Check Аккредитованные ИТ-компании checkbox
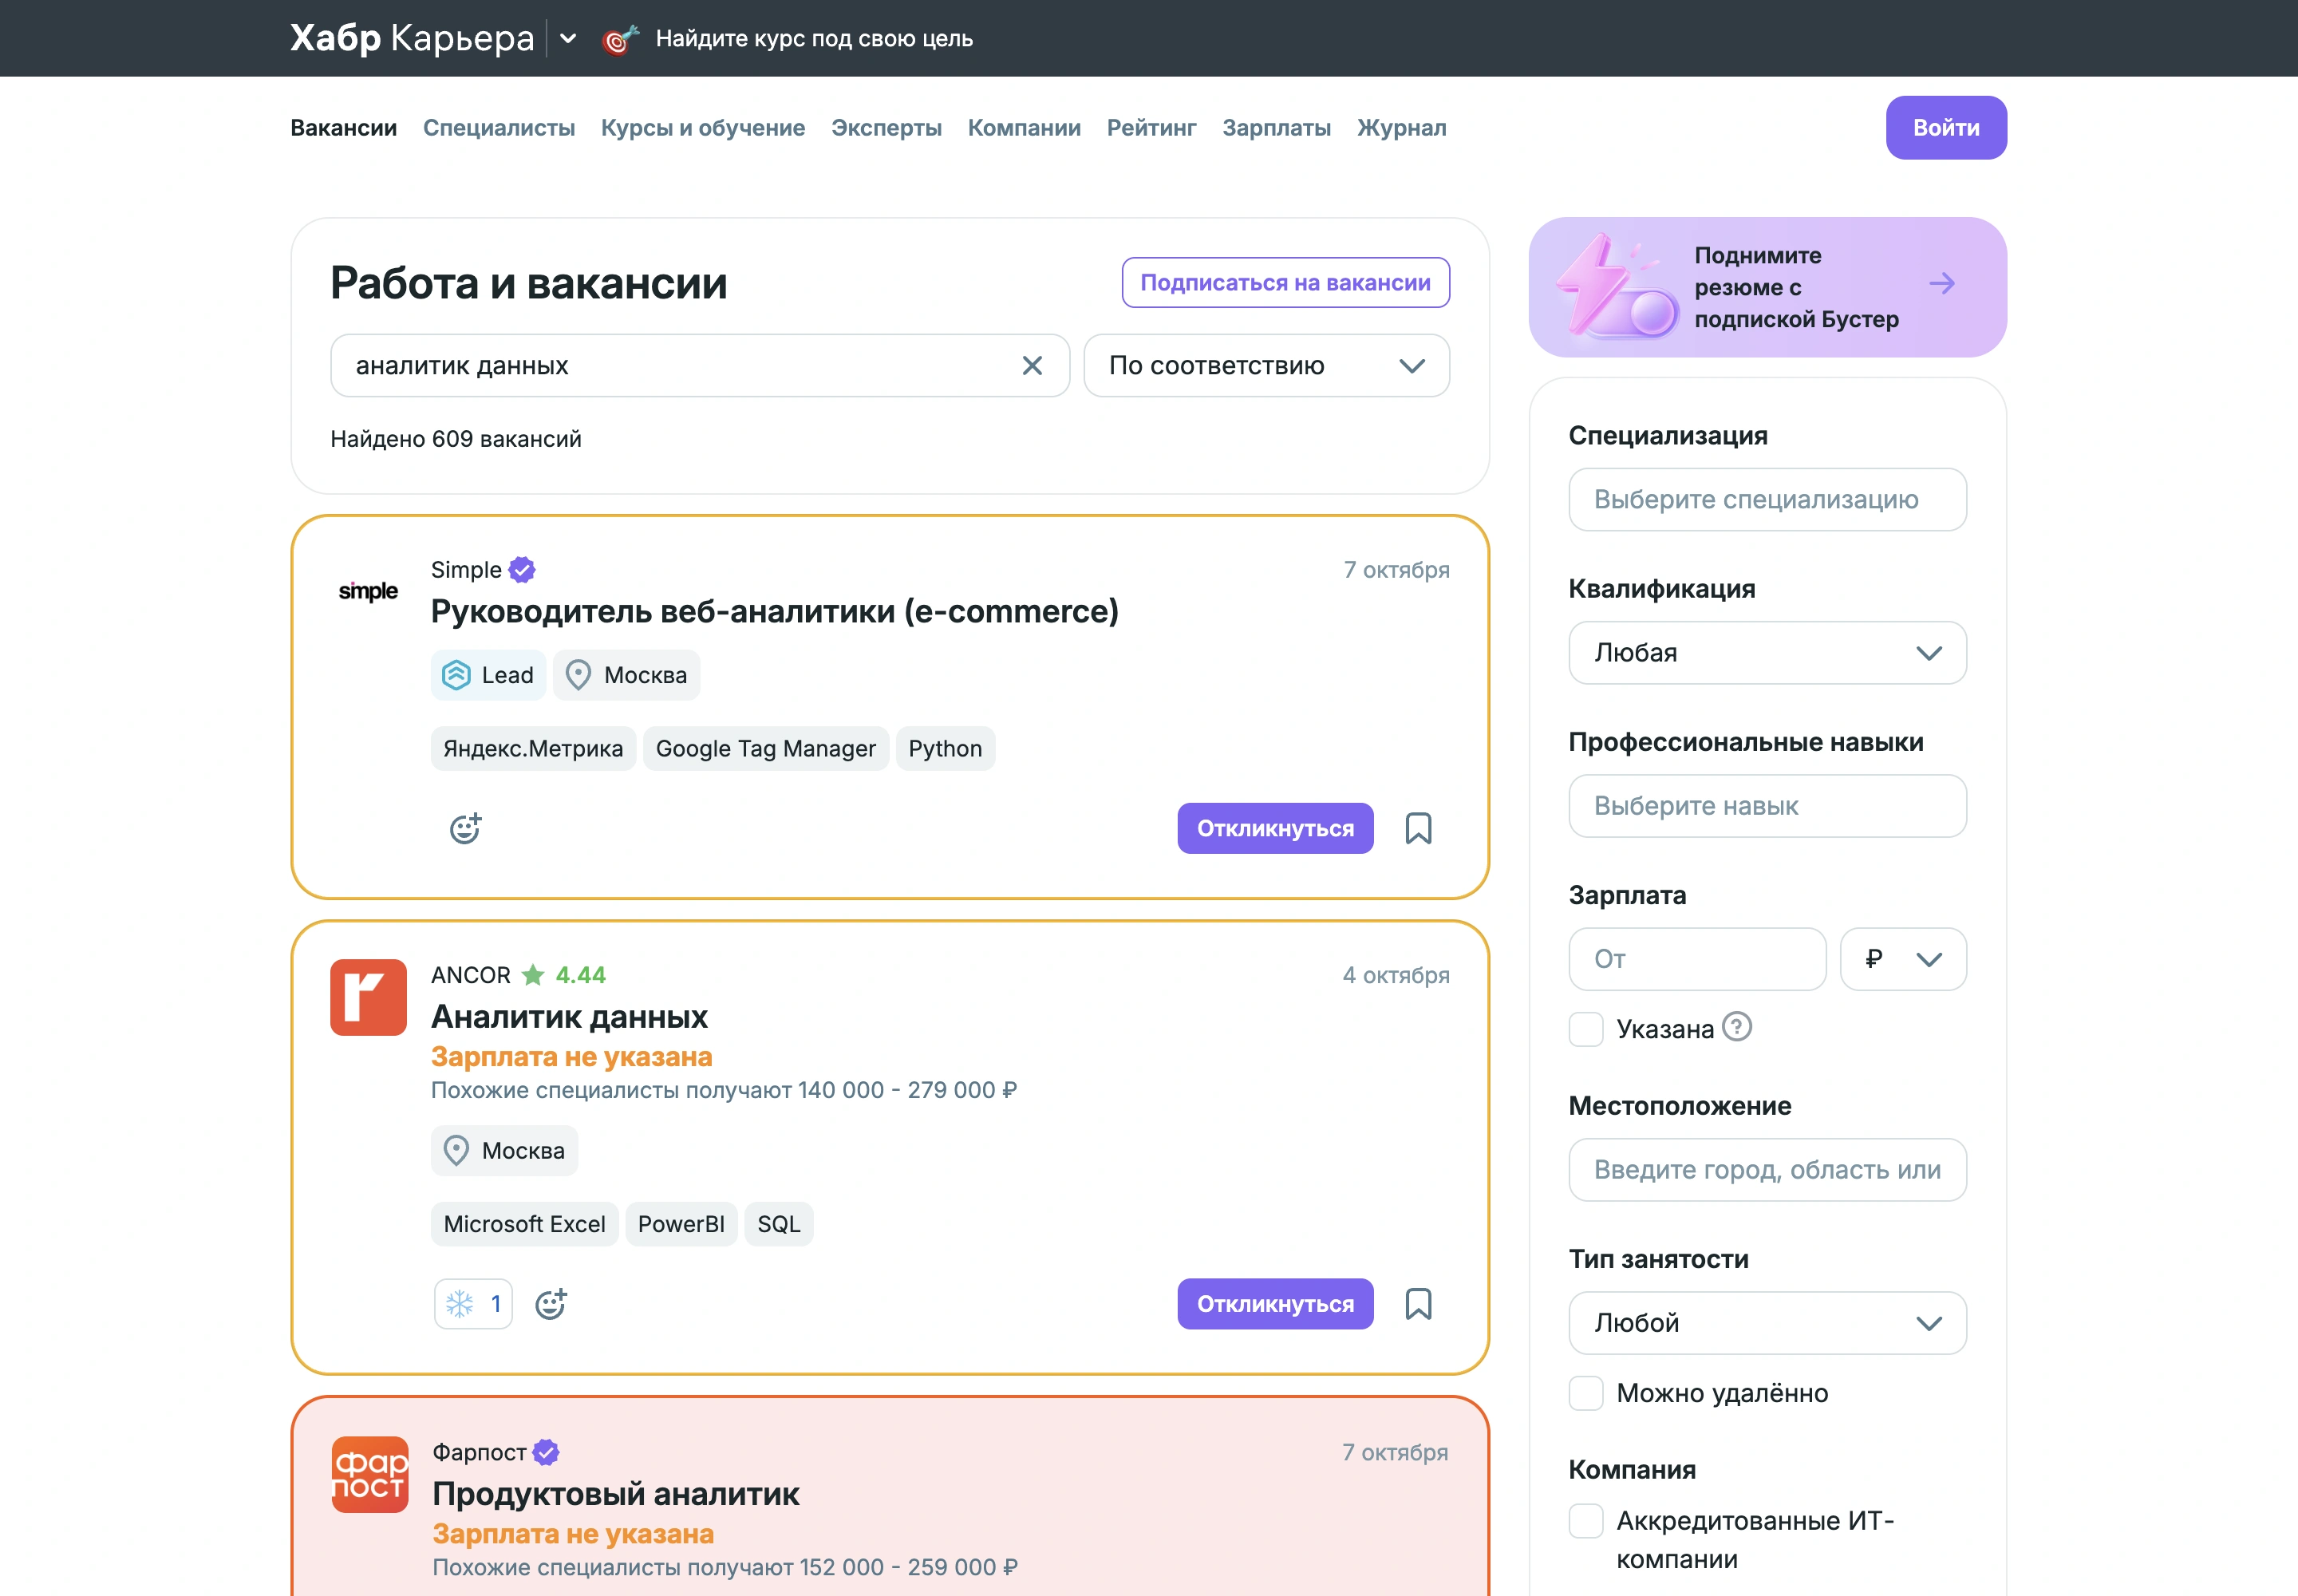2298x1596 pixels. [1586, 1521]
